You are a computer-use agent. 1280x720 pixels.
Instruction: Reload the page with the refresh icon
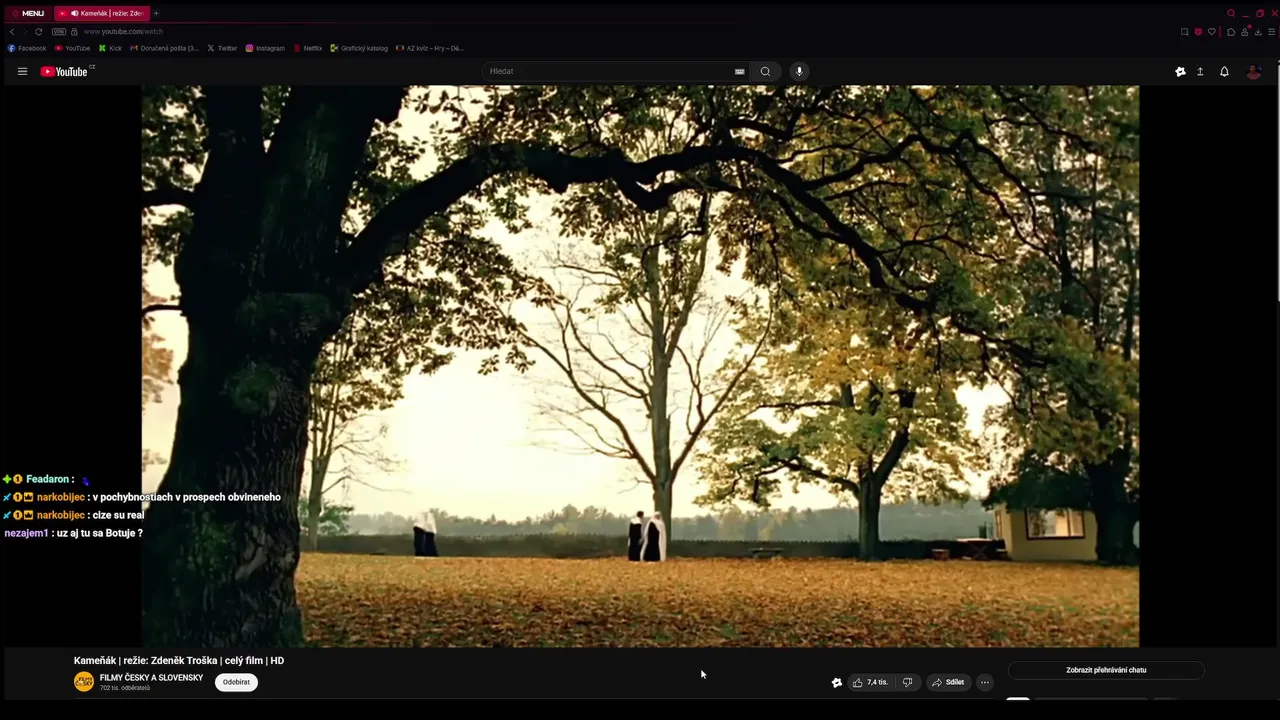pos(39,32)
